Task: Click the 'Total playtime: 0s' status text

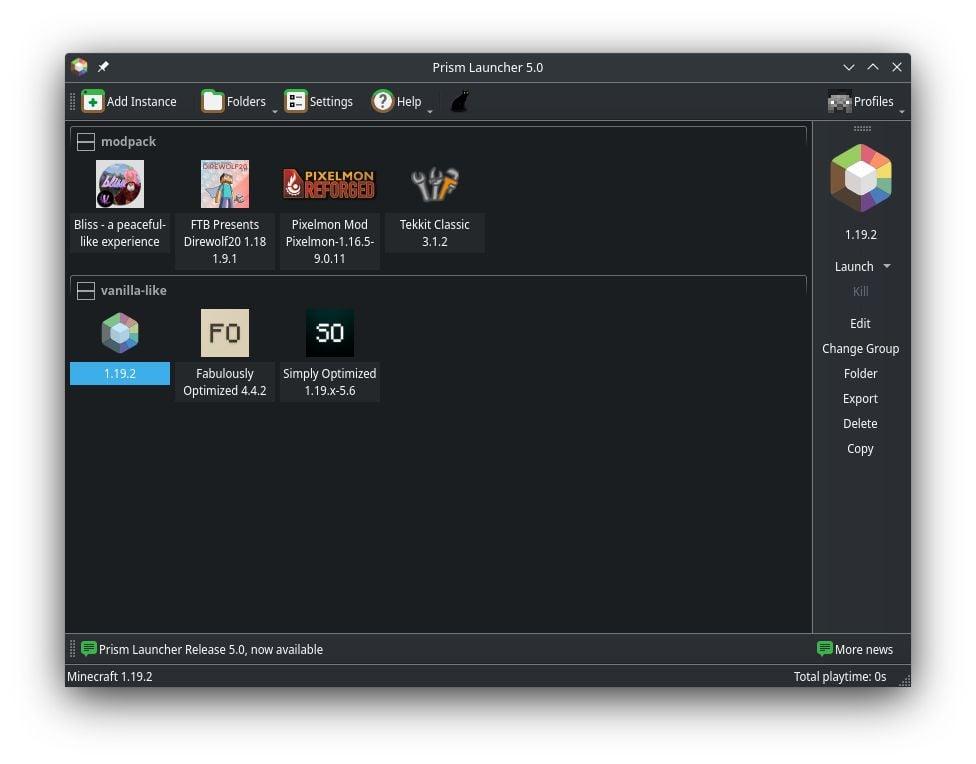Action: coord(840,677)
